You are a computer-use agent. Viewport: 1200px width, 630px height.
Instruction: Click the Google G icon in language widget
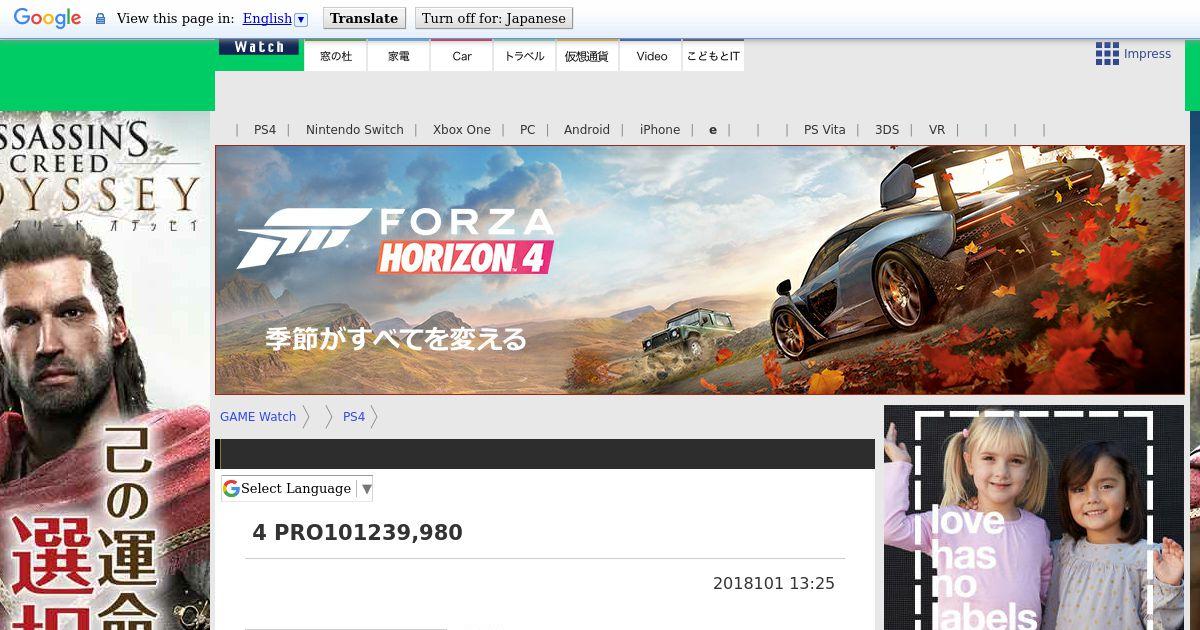click(x=231, y=488)
